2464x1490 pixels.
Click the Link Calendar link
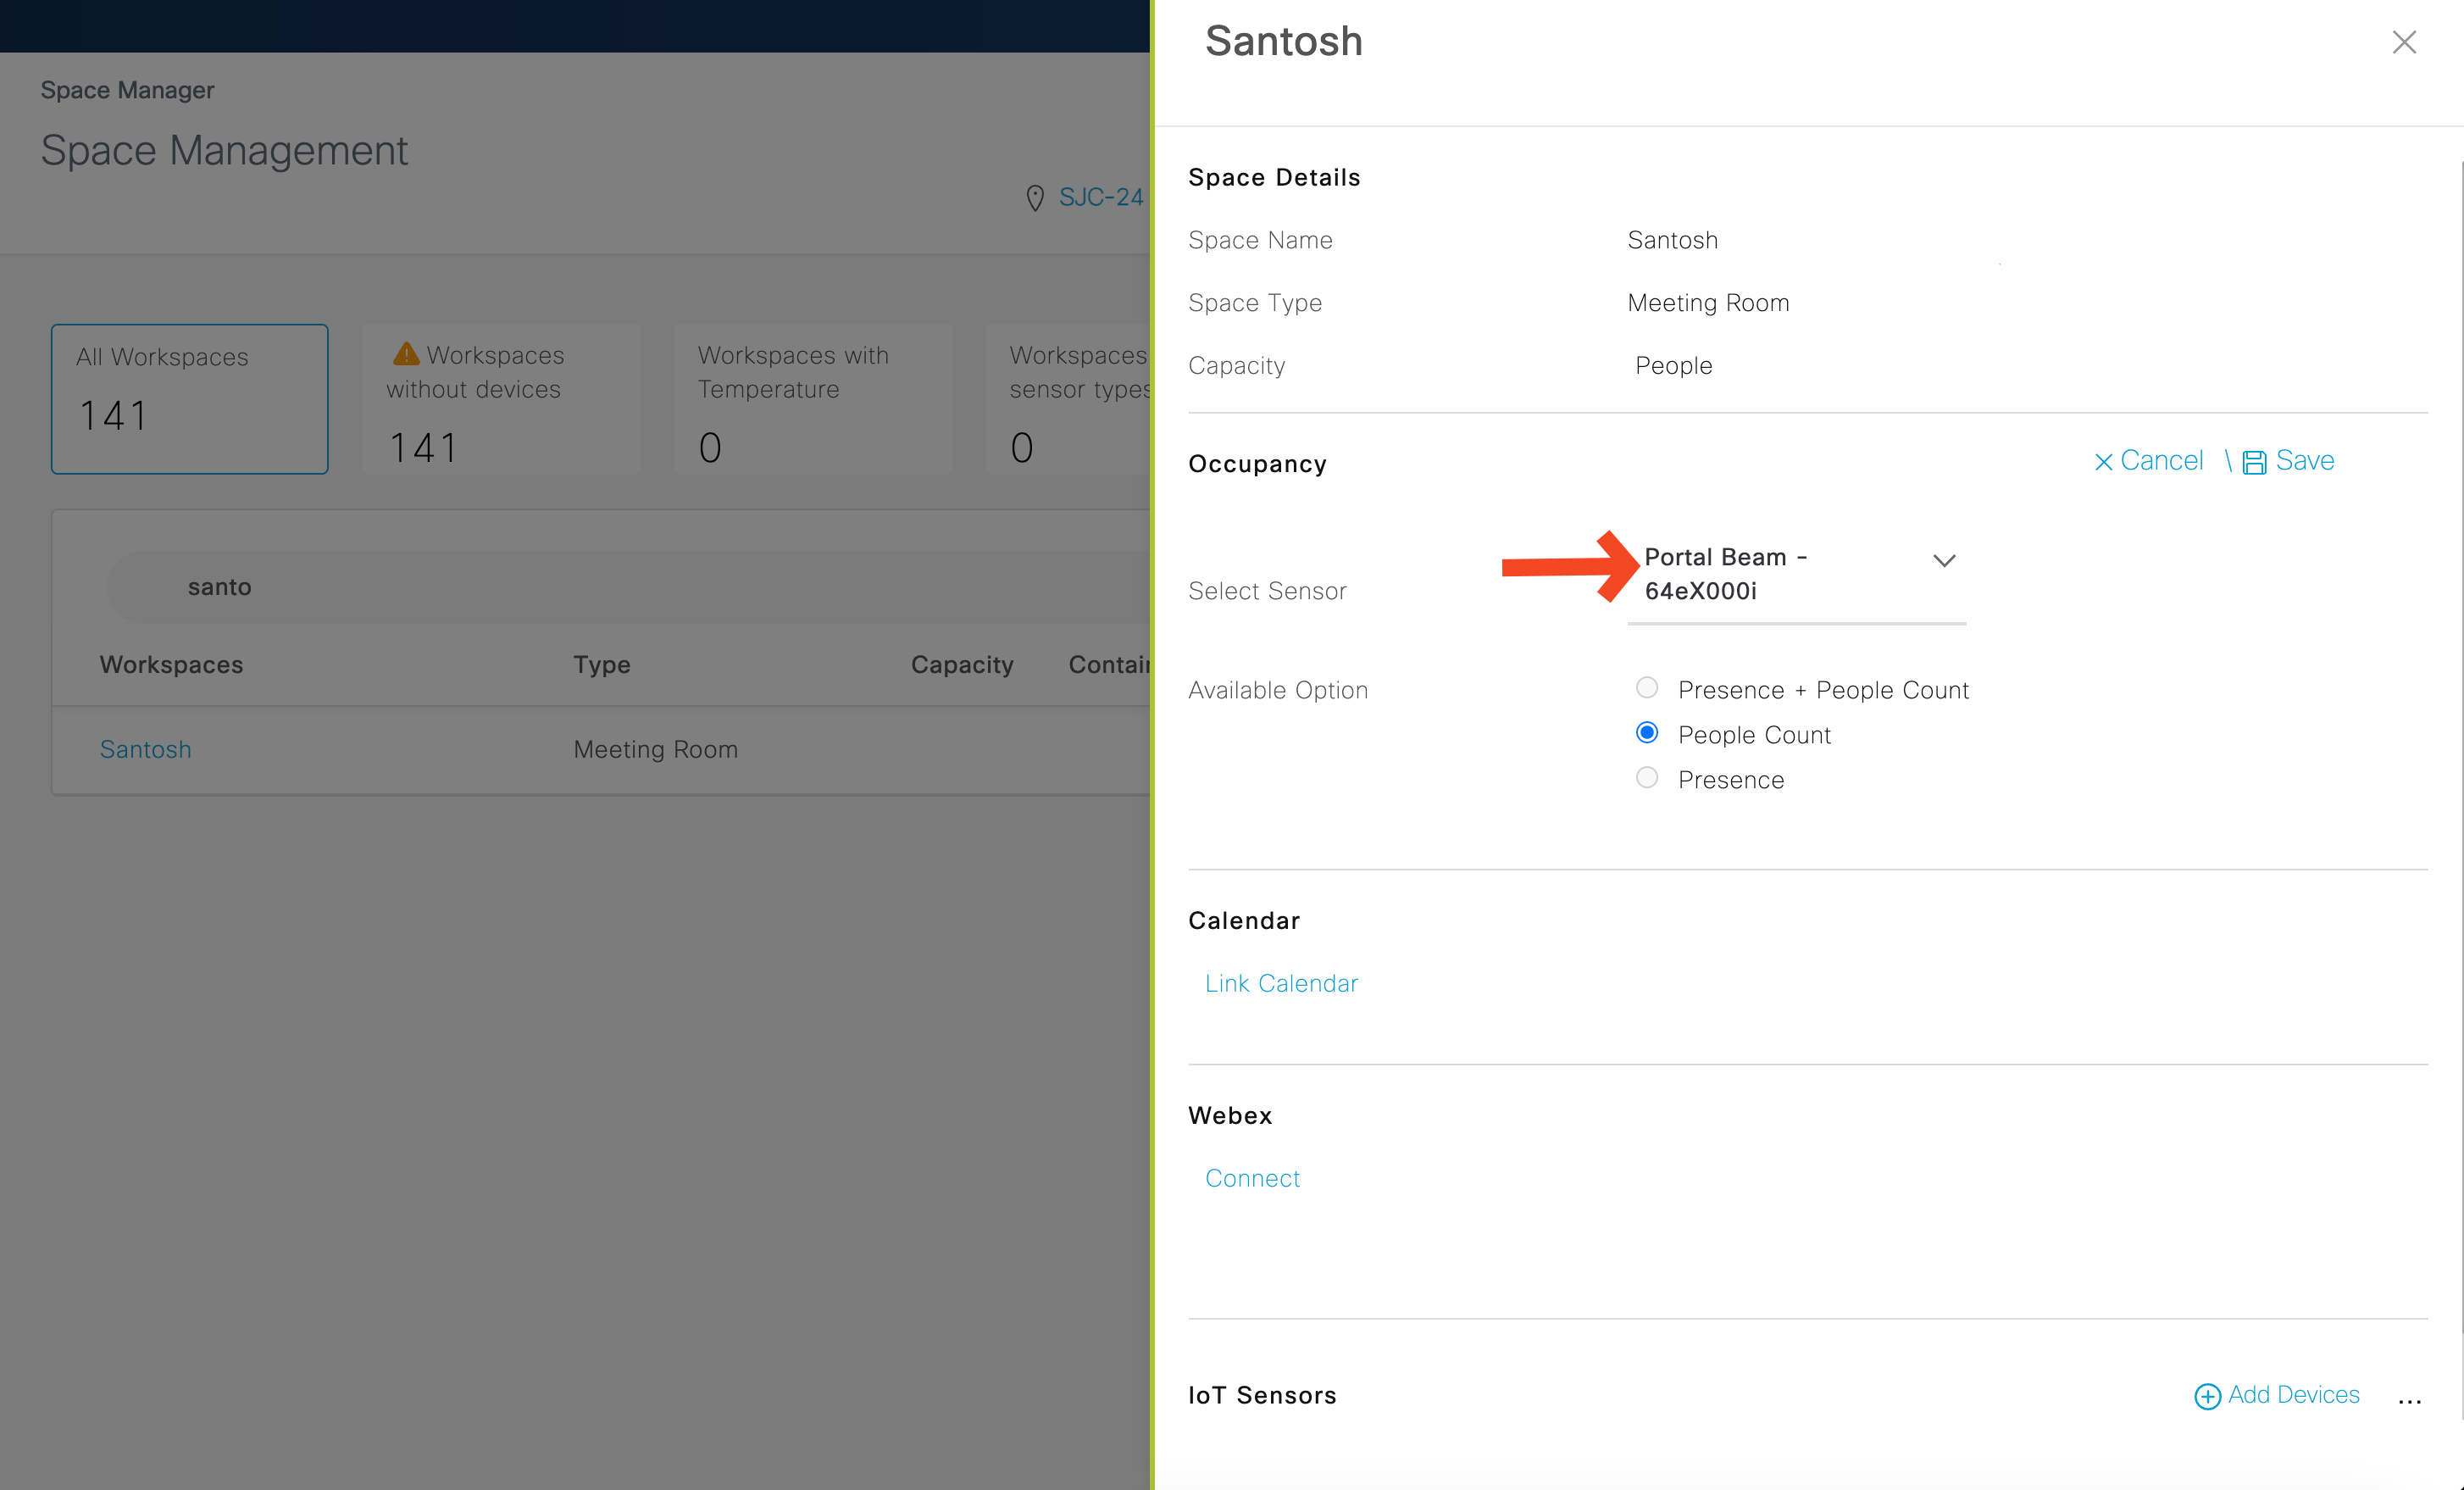(1281, 983)
